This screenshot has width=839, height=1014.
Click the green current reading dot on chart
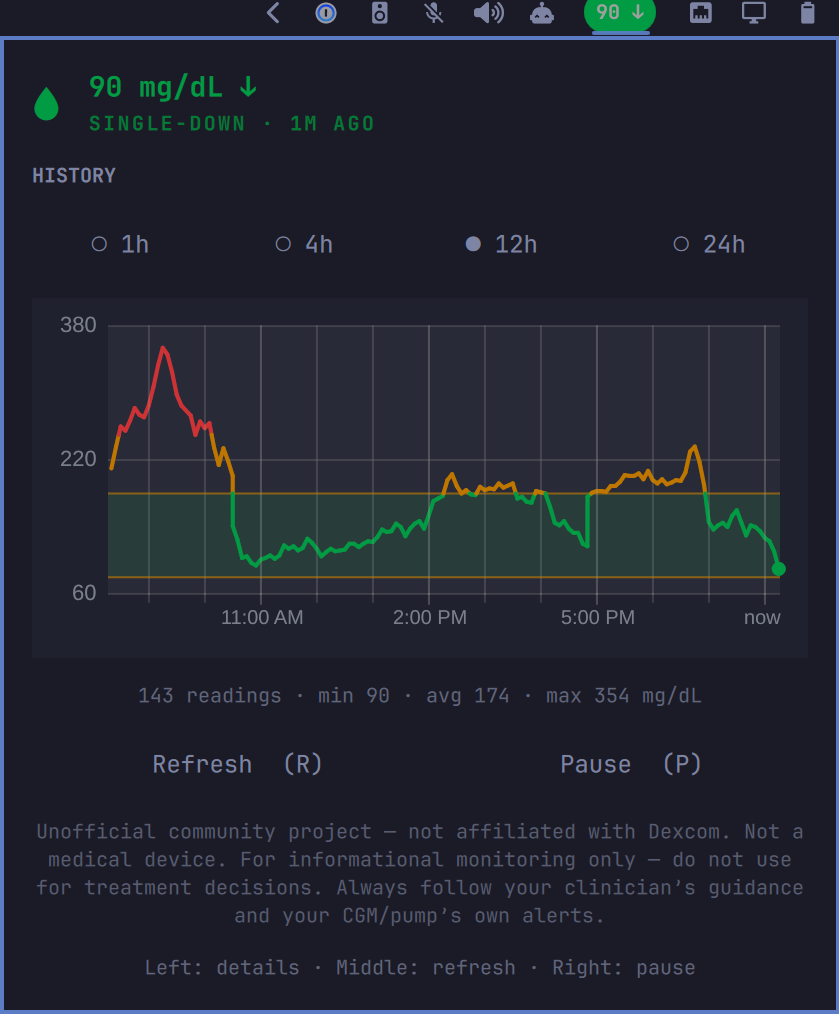pyautogui.click(x=779, y=569)
